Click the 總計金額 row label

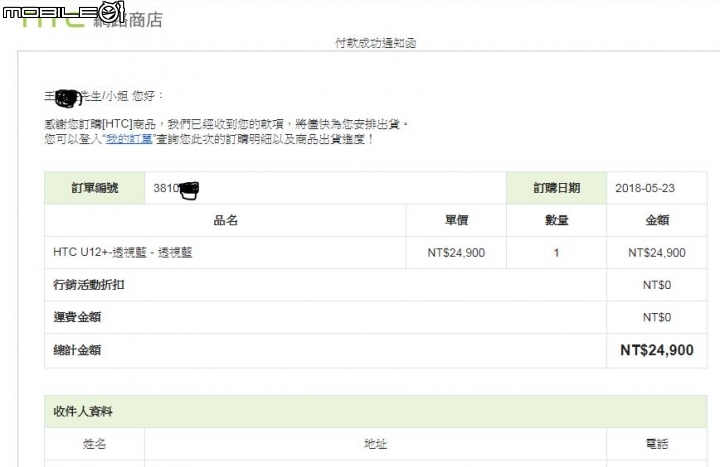77,350
